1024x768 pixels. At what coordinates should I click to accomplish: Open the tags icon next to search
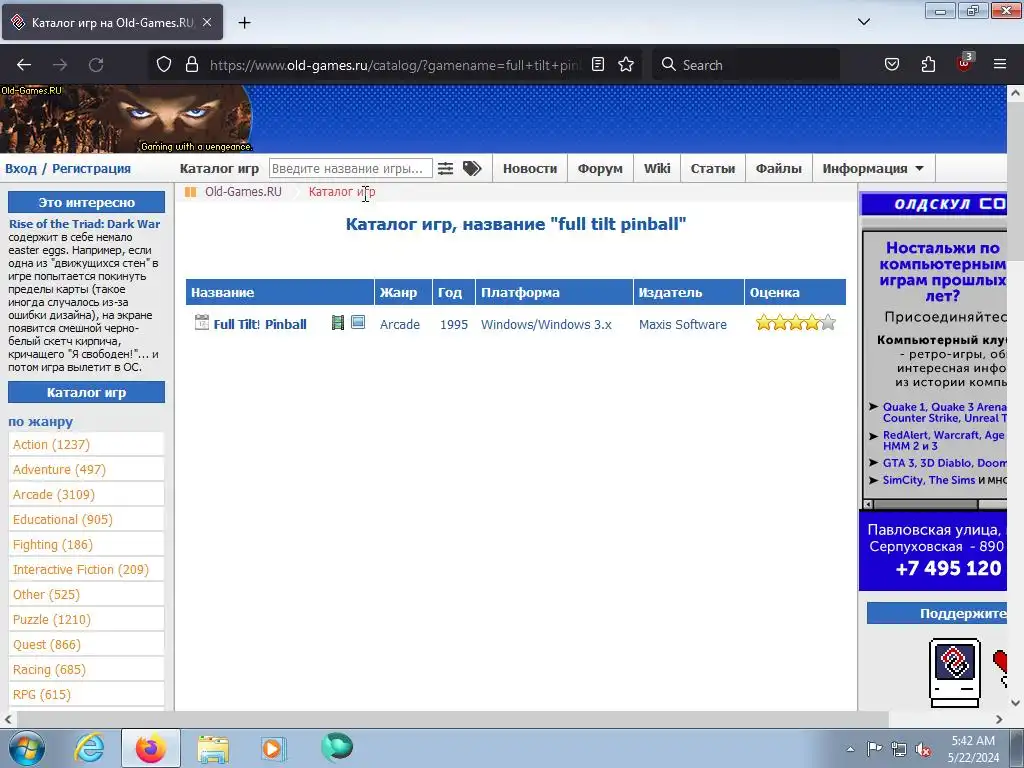click(x=472, y=168)
